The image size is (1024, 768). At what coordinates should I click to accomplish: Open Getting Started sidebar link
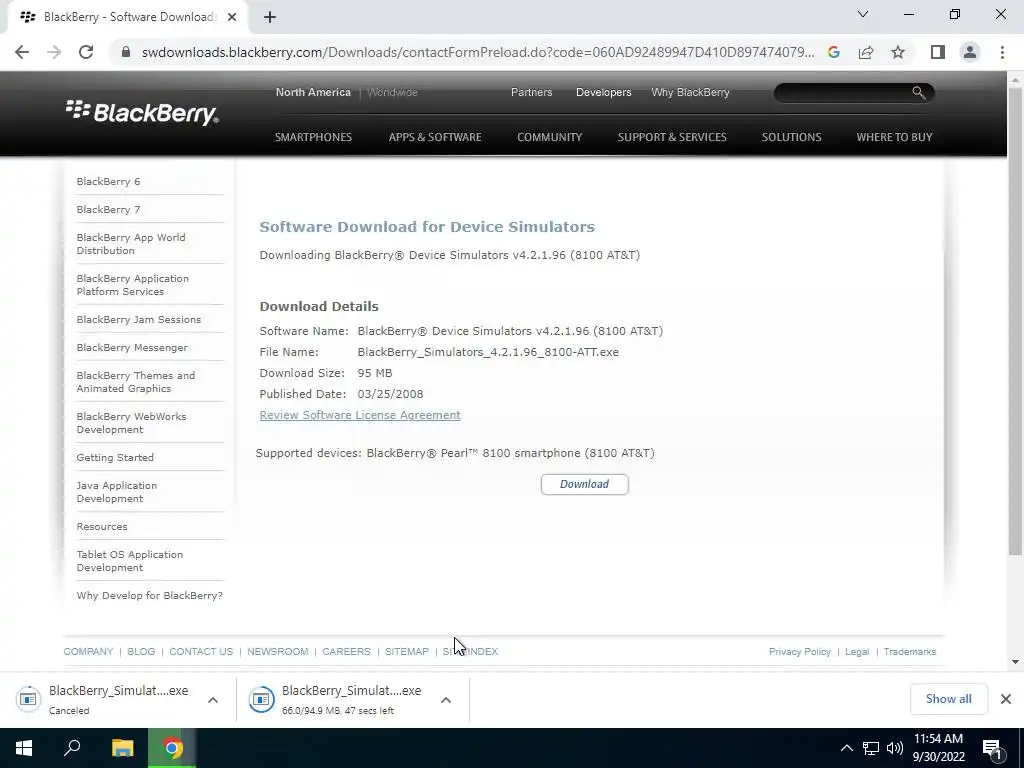[x=115, y=457]
